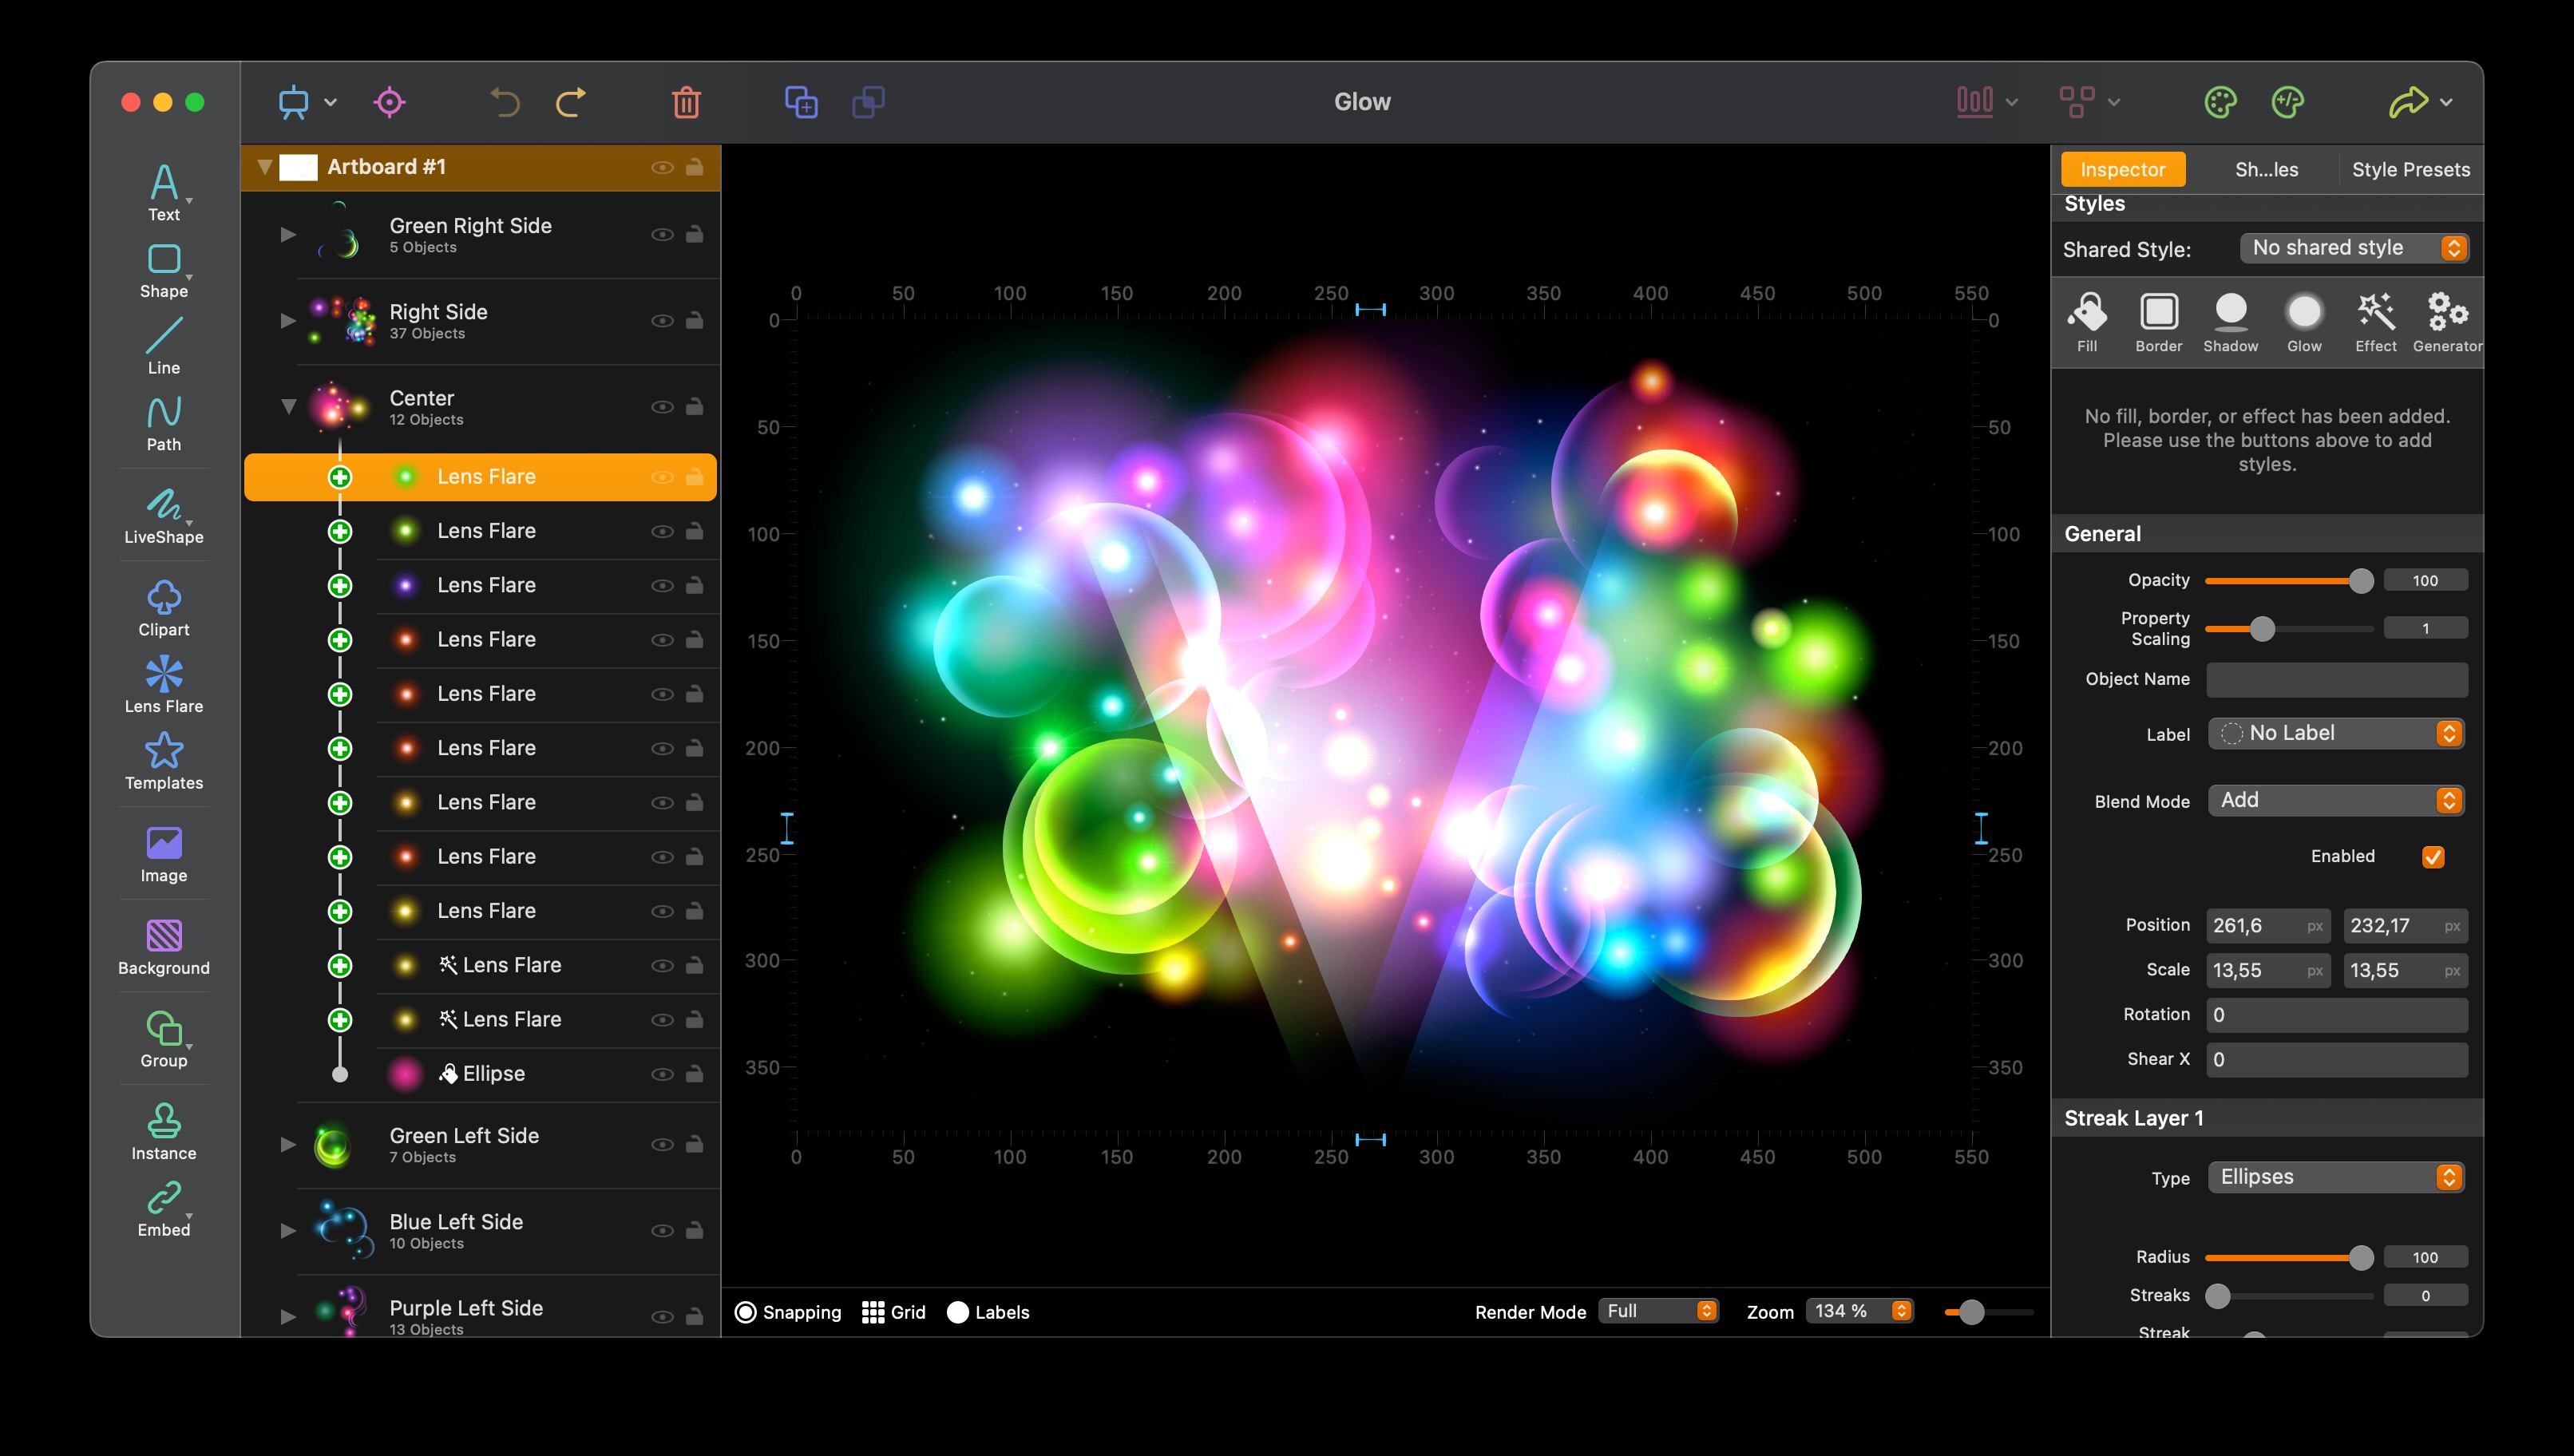Screen dimensions: 2574x1456
Task: Select the Path tool
Action: click(164, 423)
